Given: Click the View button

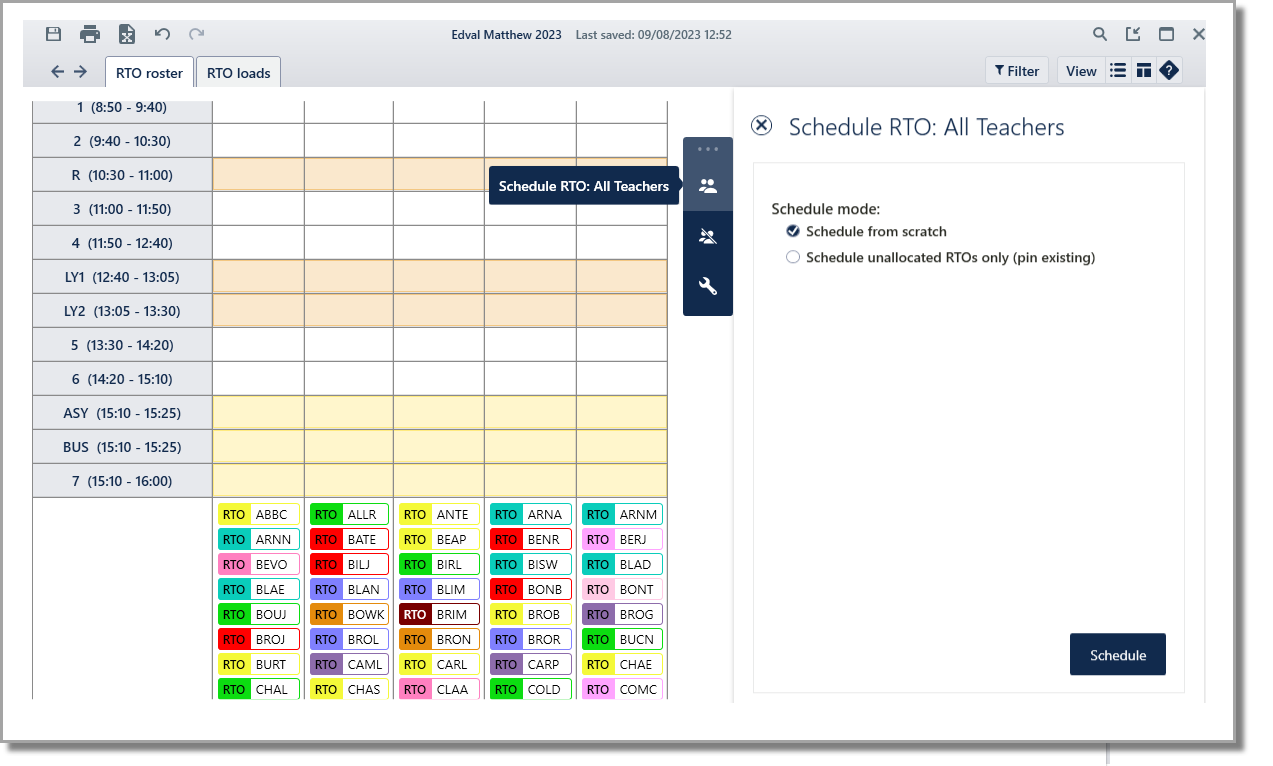Looking at the screenshot, I should click(1081, 71).
